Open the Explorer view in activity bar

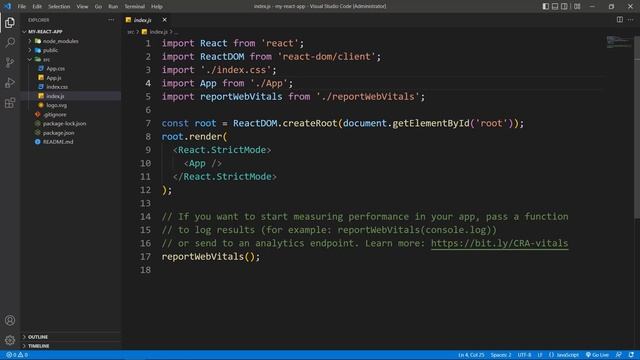point(10,23)
